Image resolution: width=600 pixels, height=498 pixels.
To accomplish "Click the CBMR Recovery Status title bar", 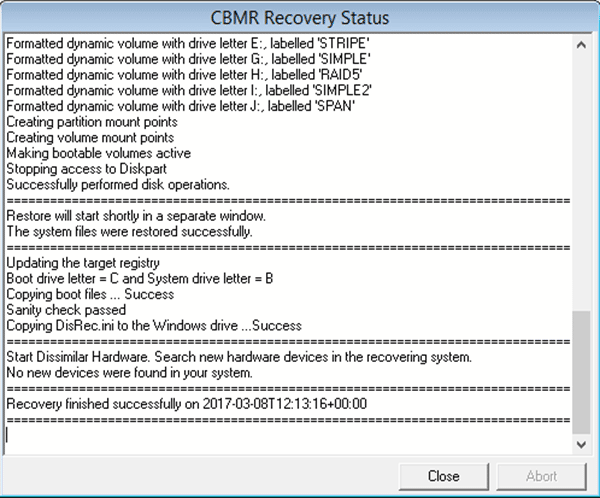I will [x=300, y=18].
